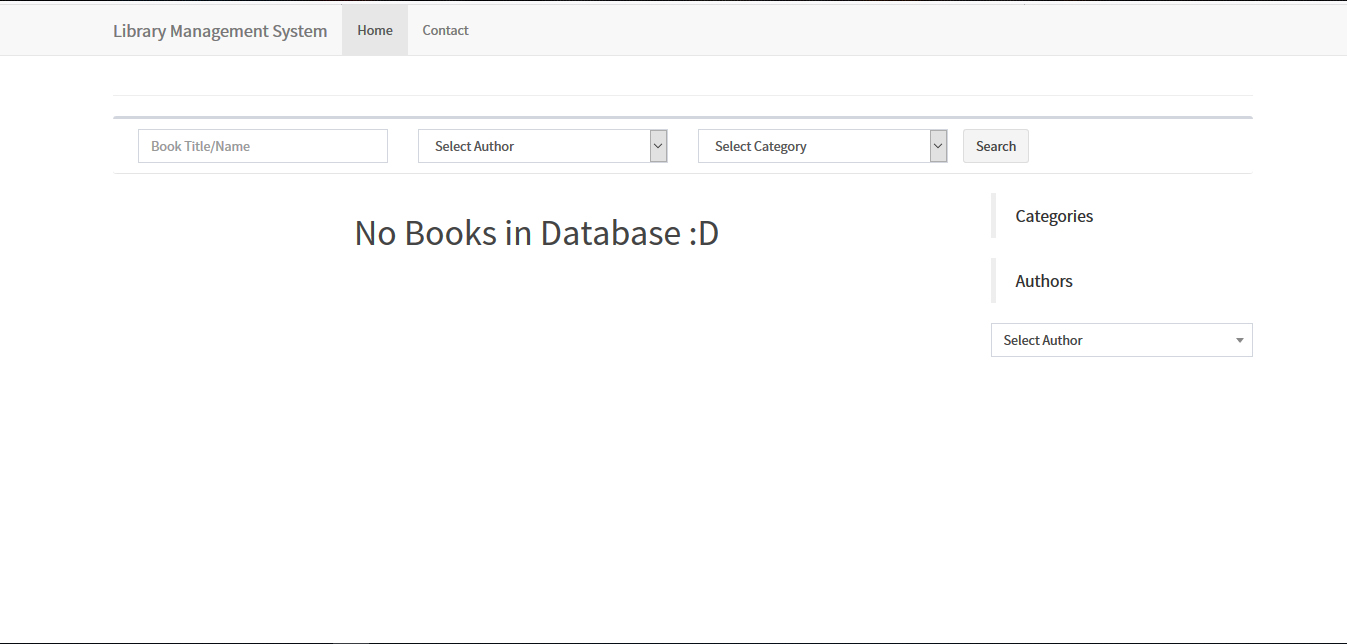The image size is (1347, 644).
Task: Click the word Database in the heading
Action: pyautogui.click(x=610, y=233)
